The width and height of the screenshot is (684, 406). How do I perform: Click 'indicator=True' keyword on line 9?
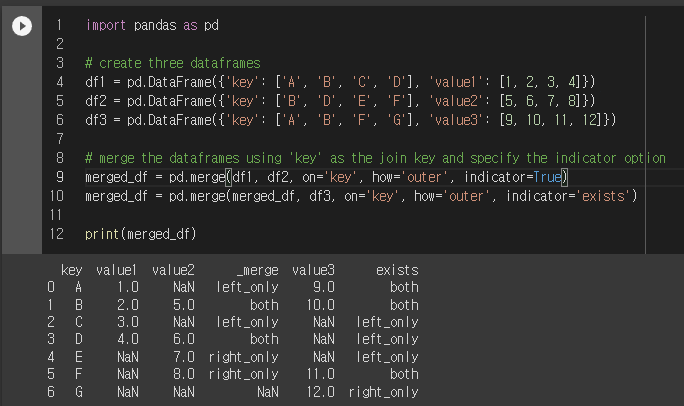[513, 177]
